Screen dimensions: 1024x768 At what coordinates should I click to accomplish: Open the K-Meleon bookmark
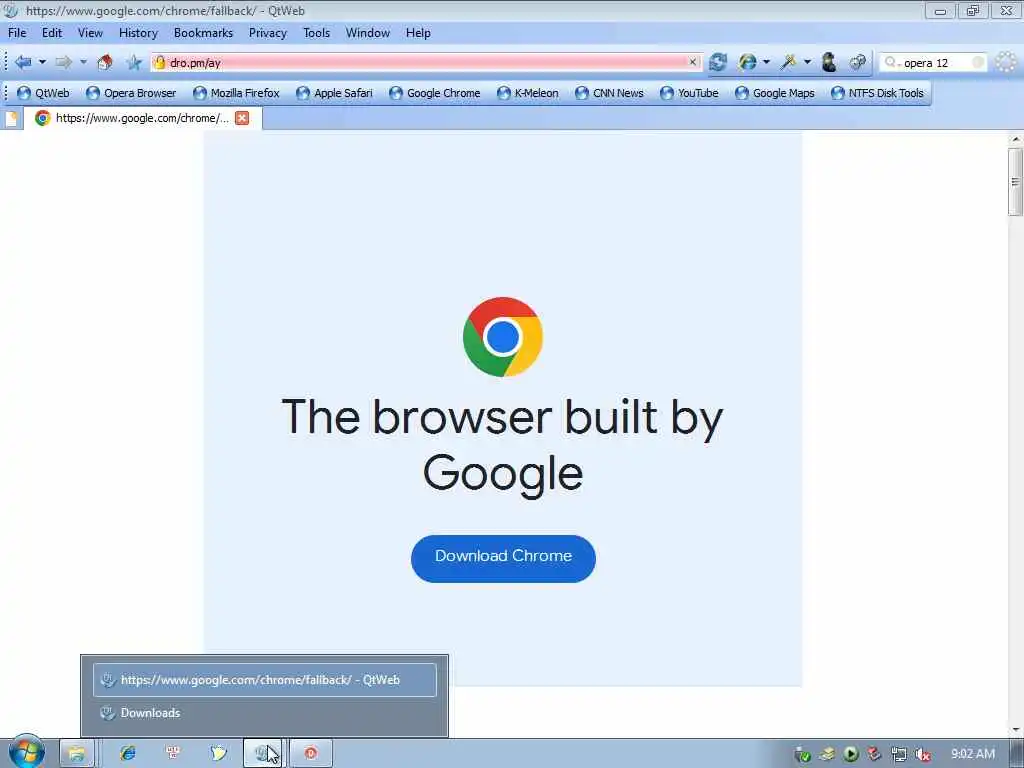click(528, 93)
